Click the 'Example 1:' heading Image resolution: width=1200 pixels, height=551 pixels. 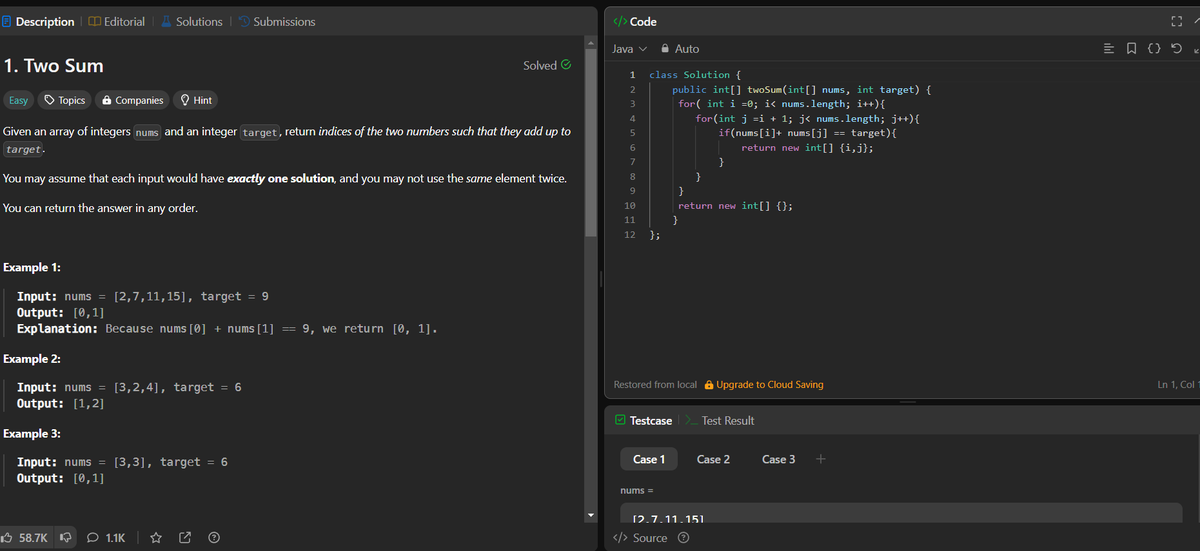tap(32, 267)
